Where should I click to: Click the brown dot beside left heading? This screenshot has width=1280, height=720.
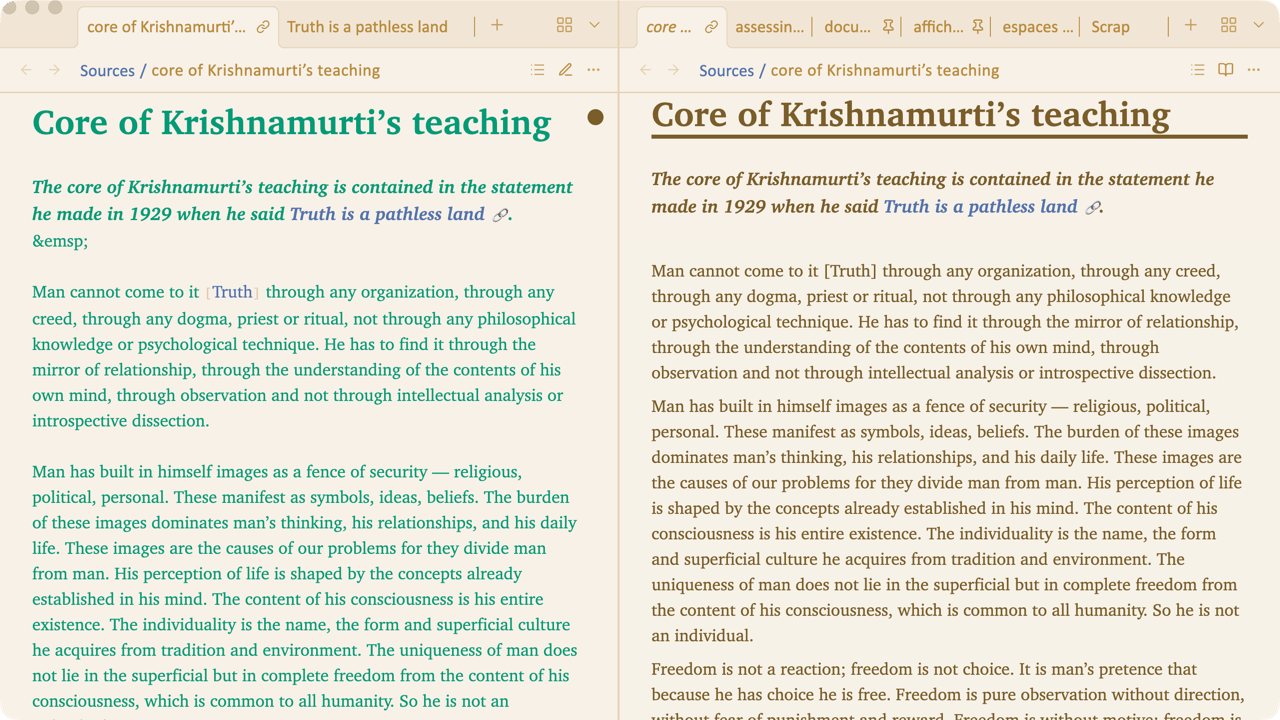(x=596, y=118)
